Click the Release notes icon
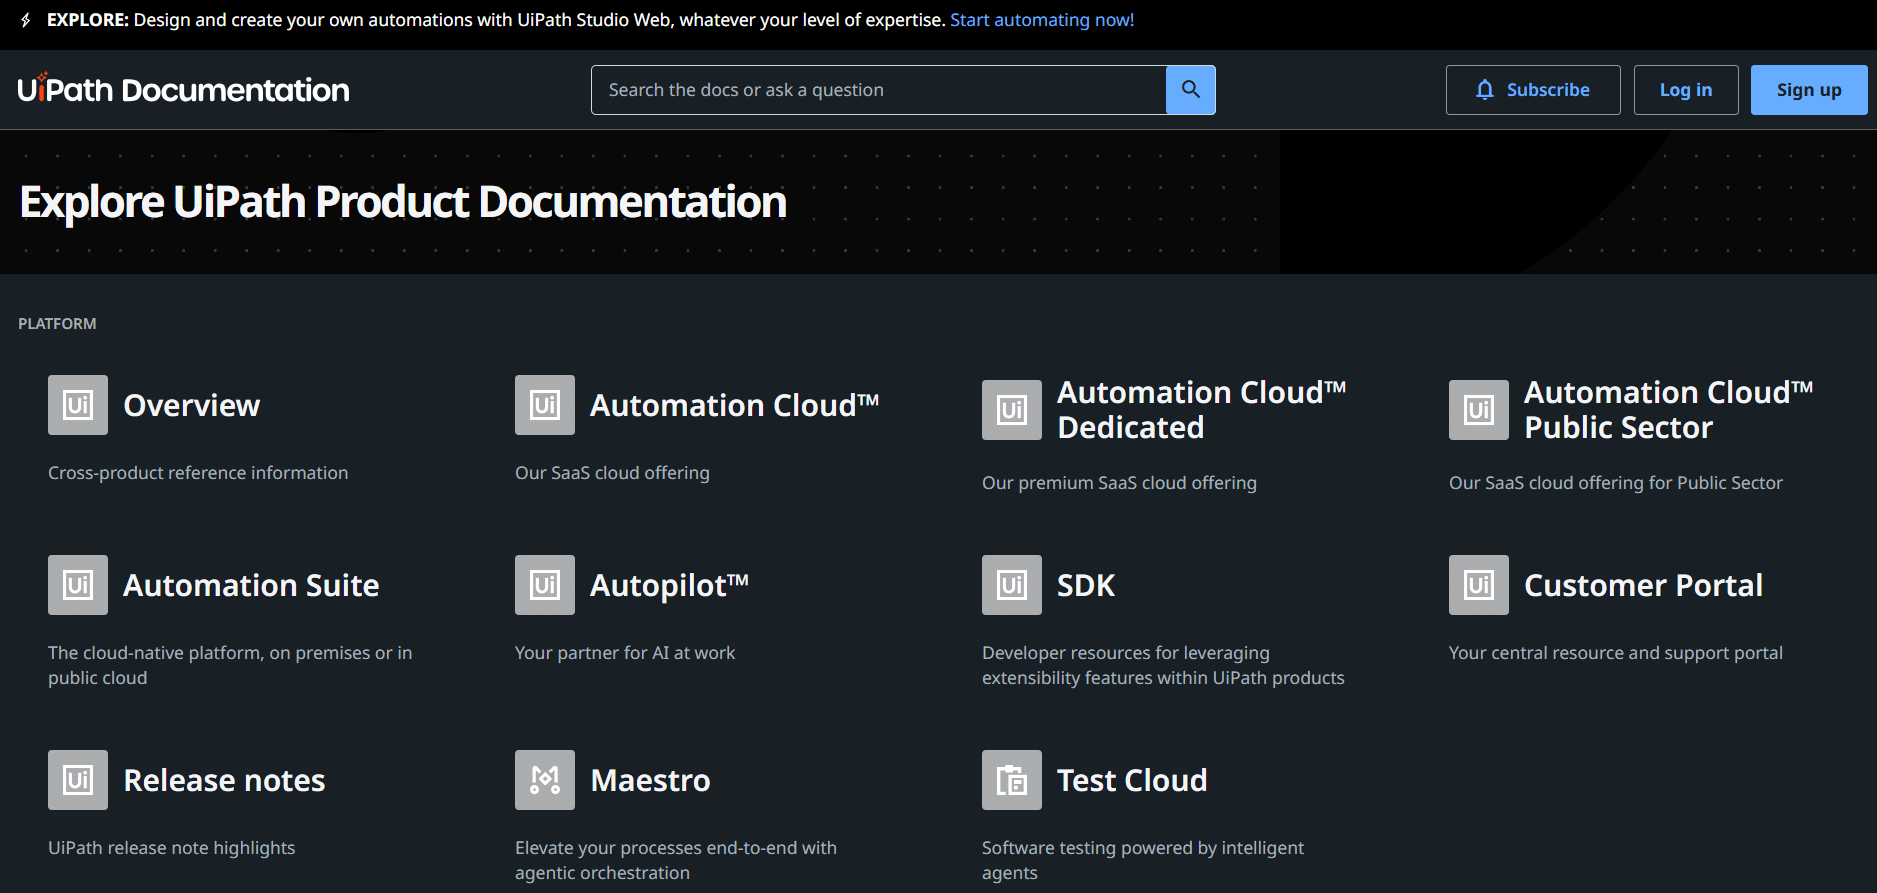This screenshot has width=1877, height=893. point(78,780)
